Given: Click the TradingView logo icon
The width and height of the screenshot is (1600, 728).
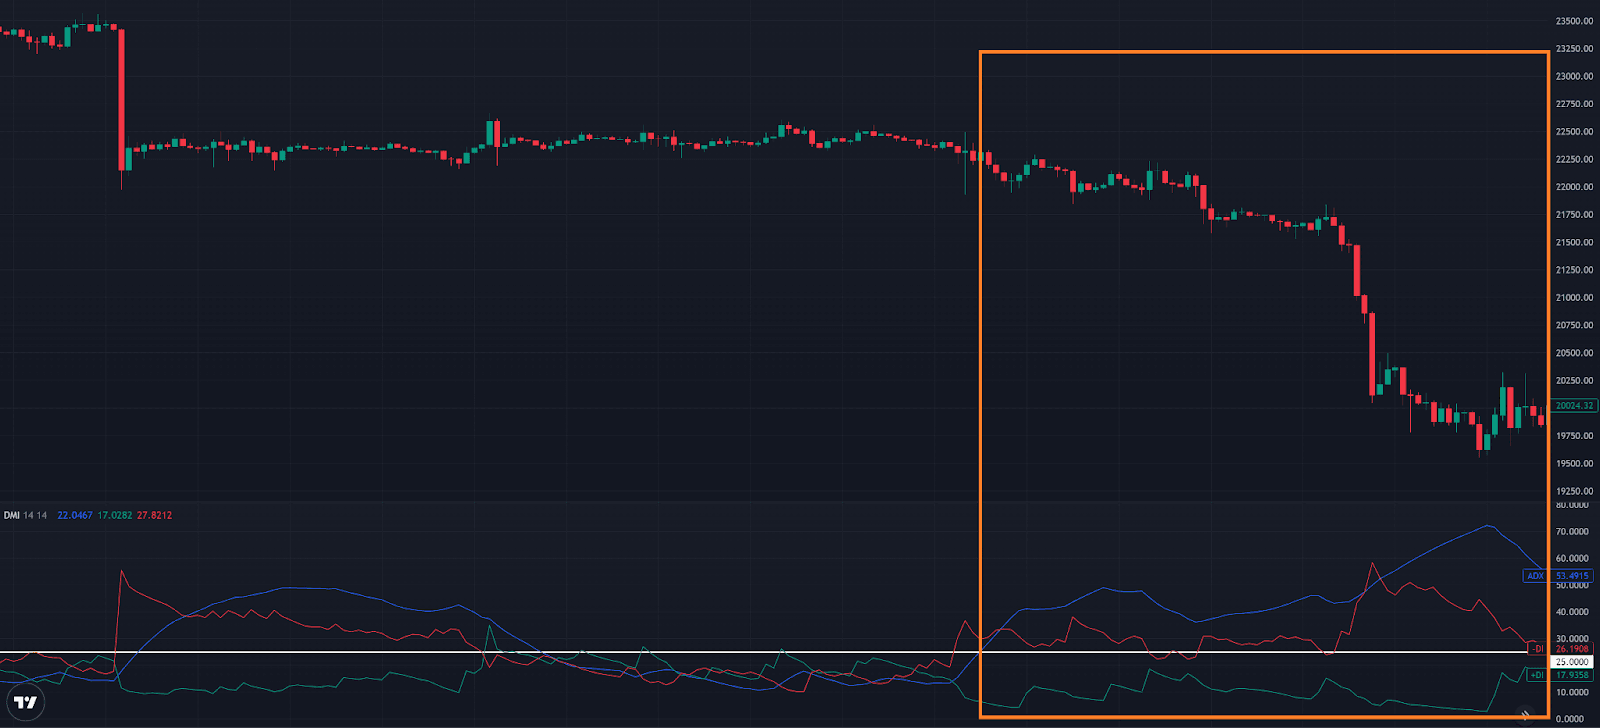Looking at the screenshot, I should (x=25, y=702).
